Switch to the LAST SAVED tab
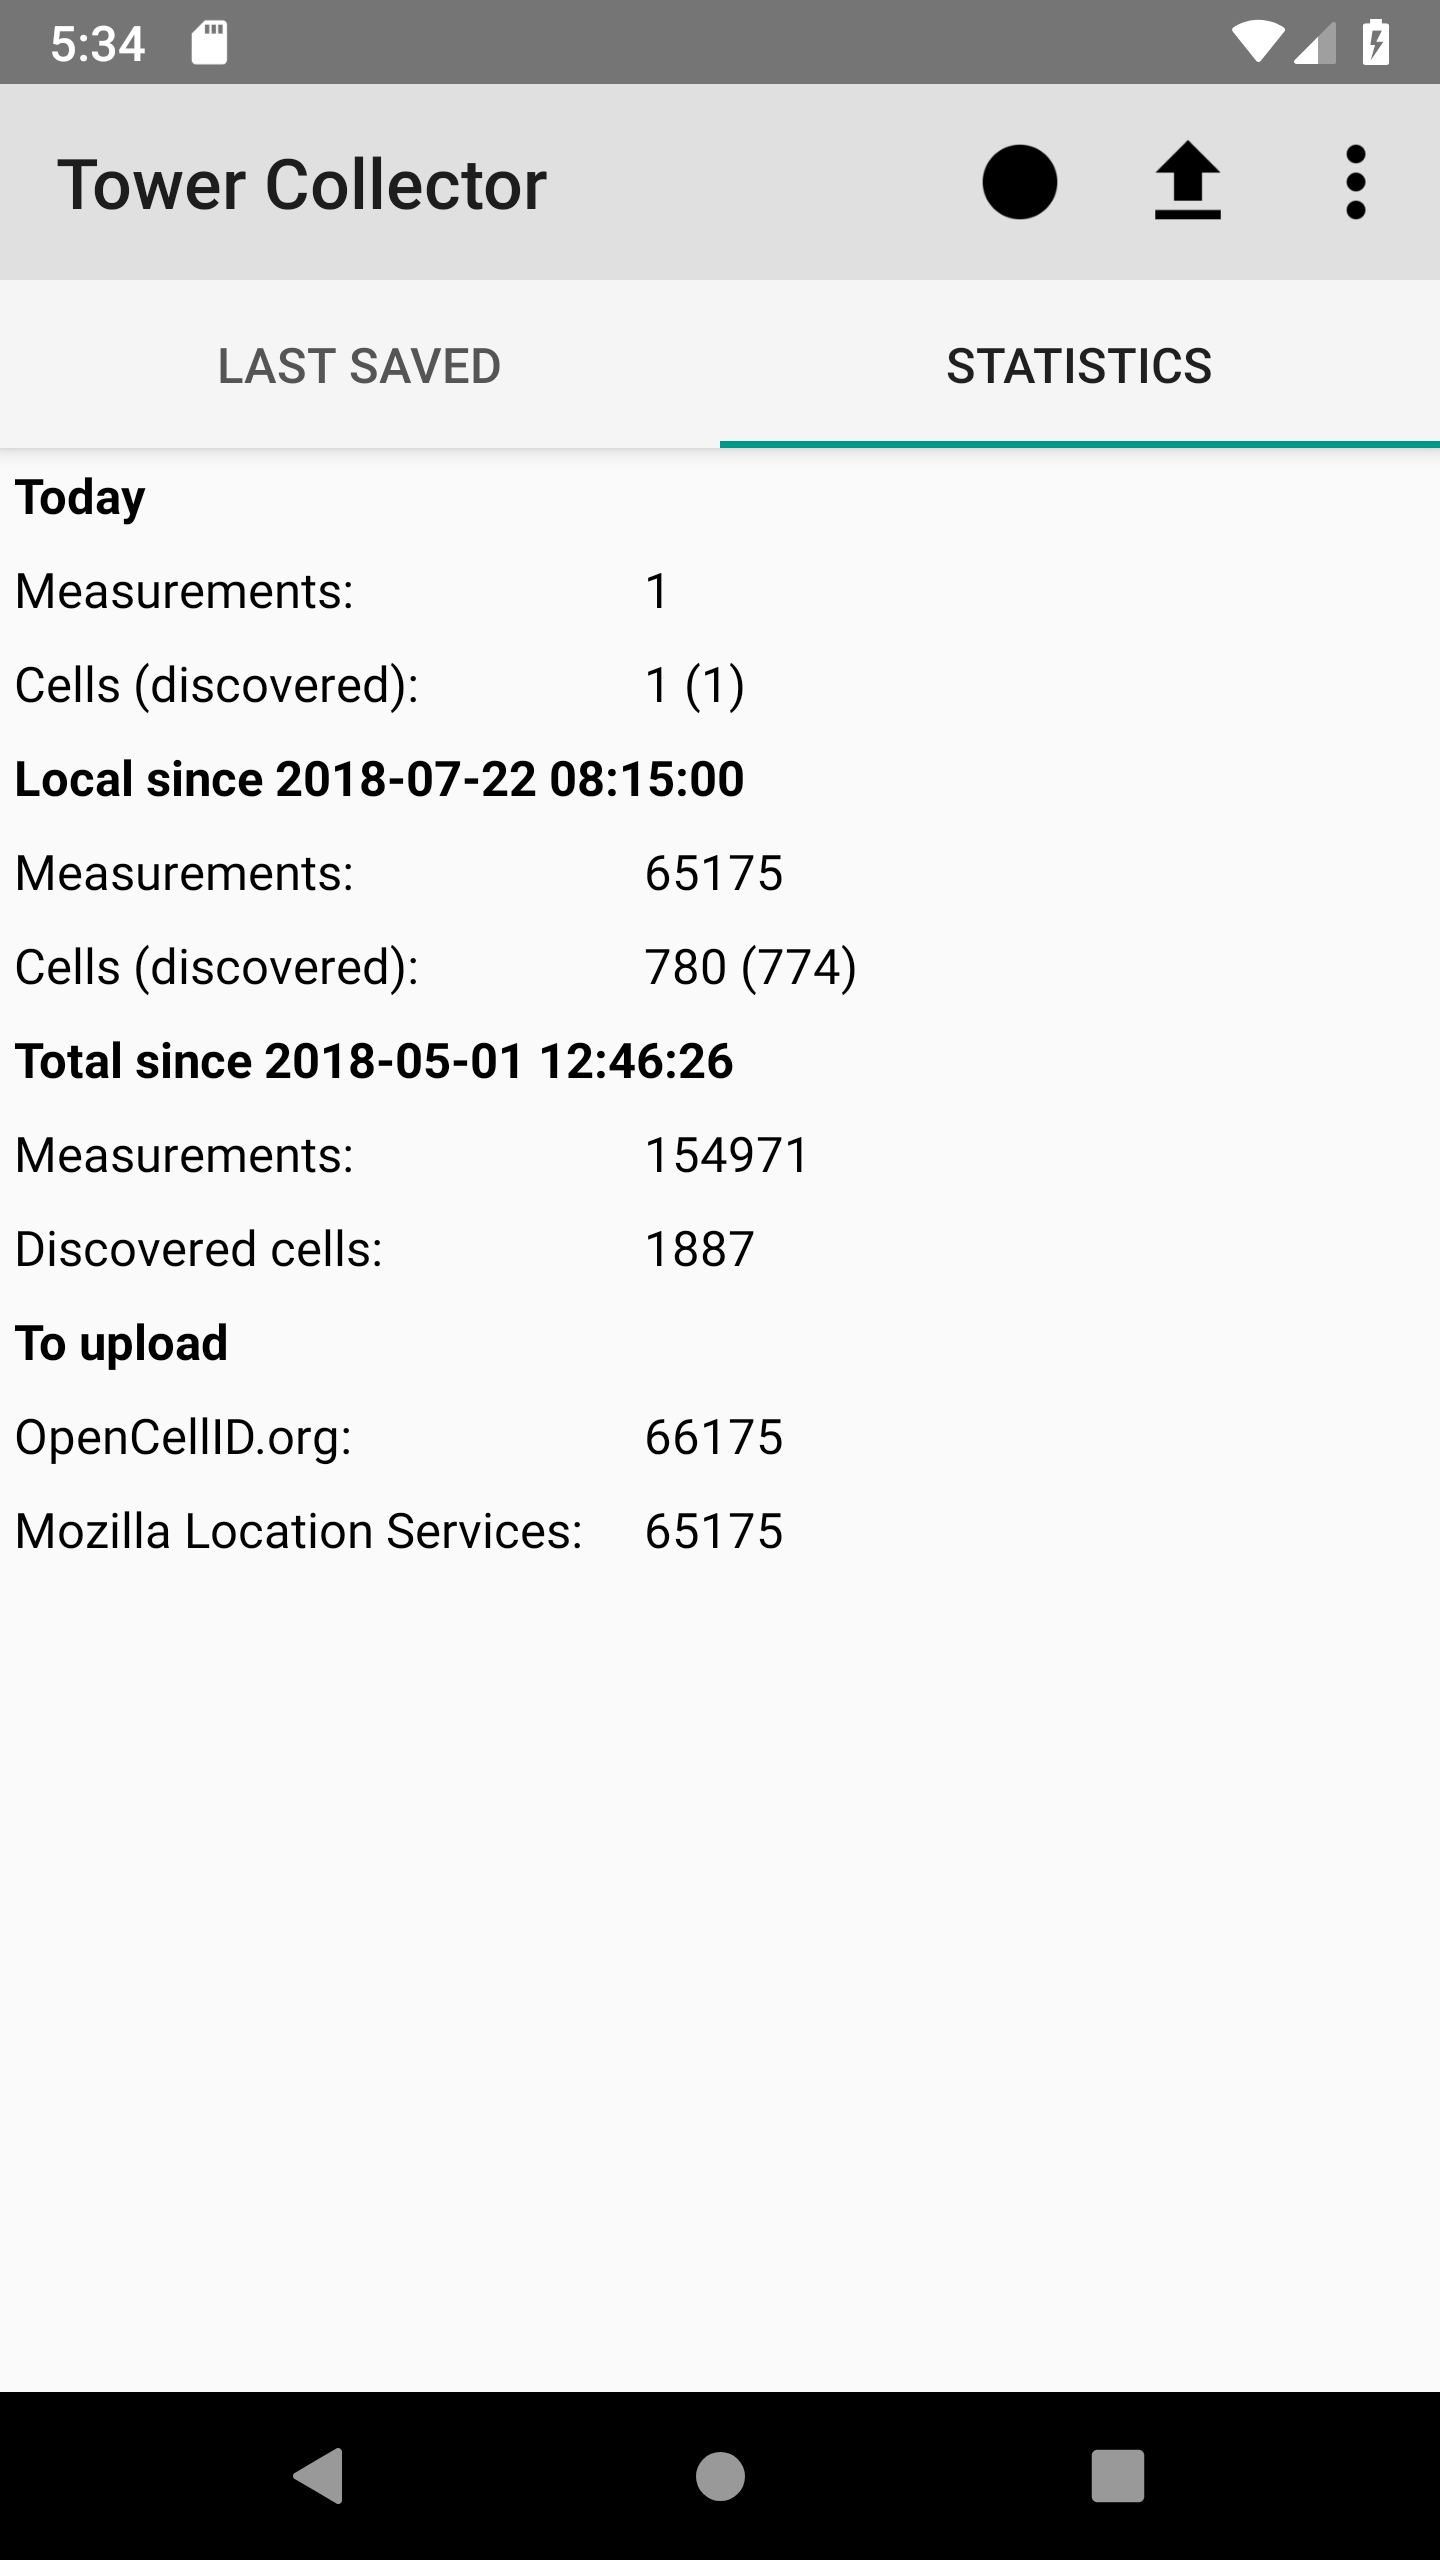Viewport: 1440px width, 2560px height. (360, 366)
